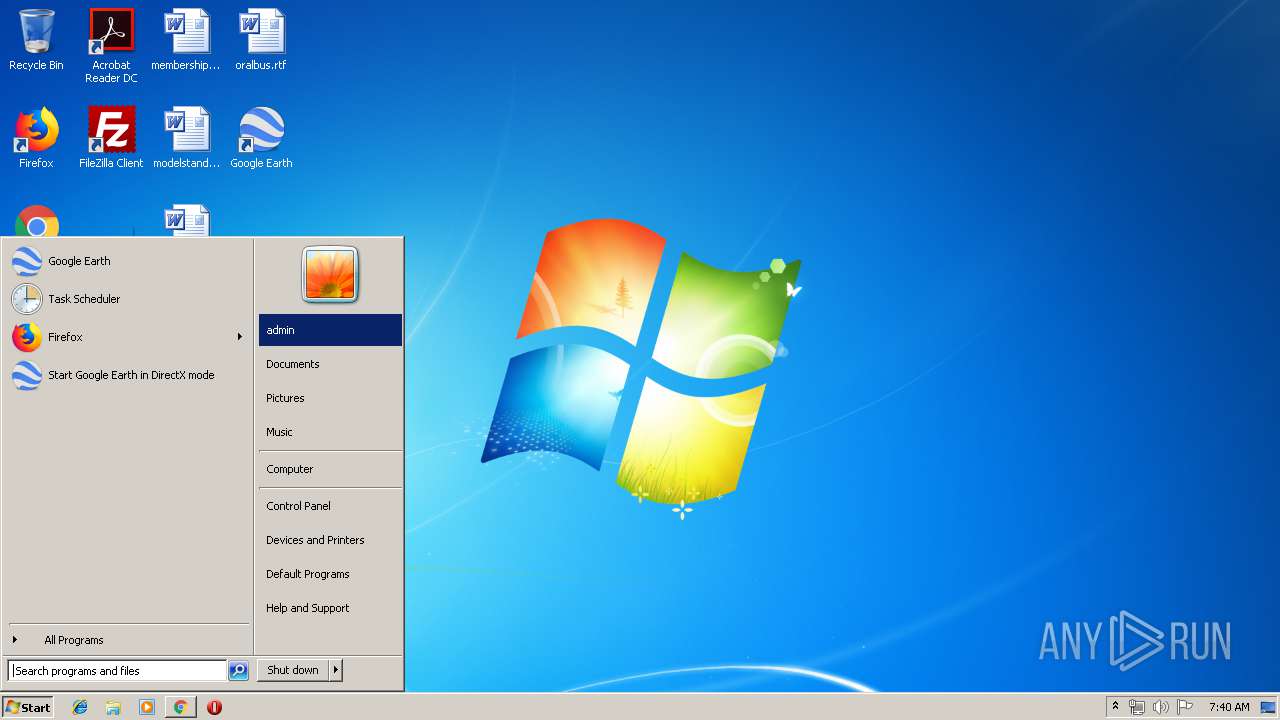Click the Shut down button
Screen dimensions: 1280x720
pos(293,670)
